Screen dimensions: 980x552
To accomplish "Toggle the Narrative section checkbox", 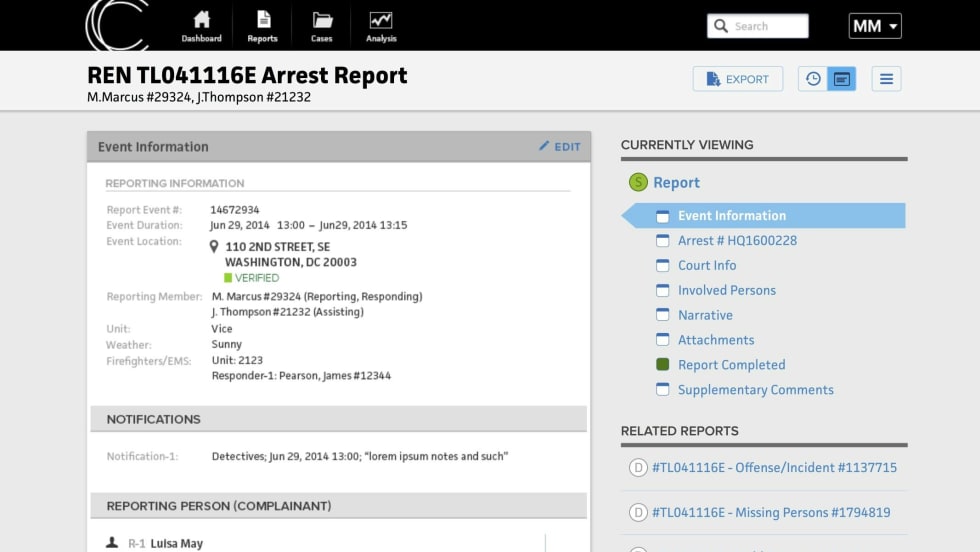I will [x=662, y=315].
